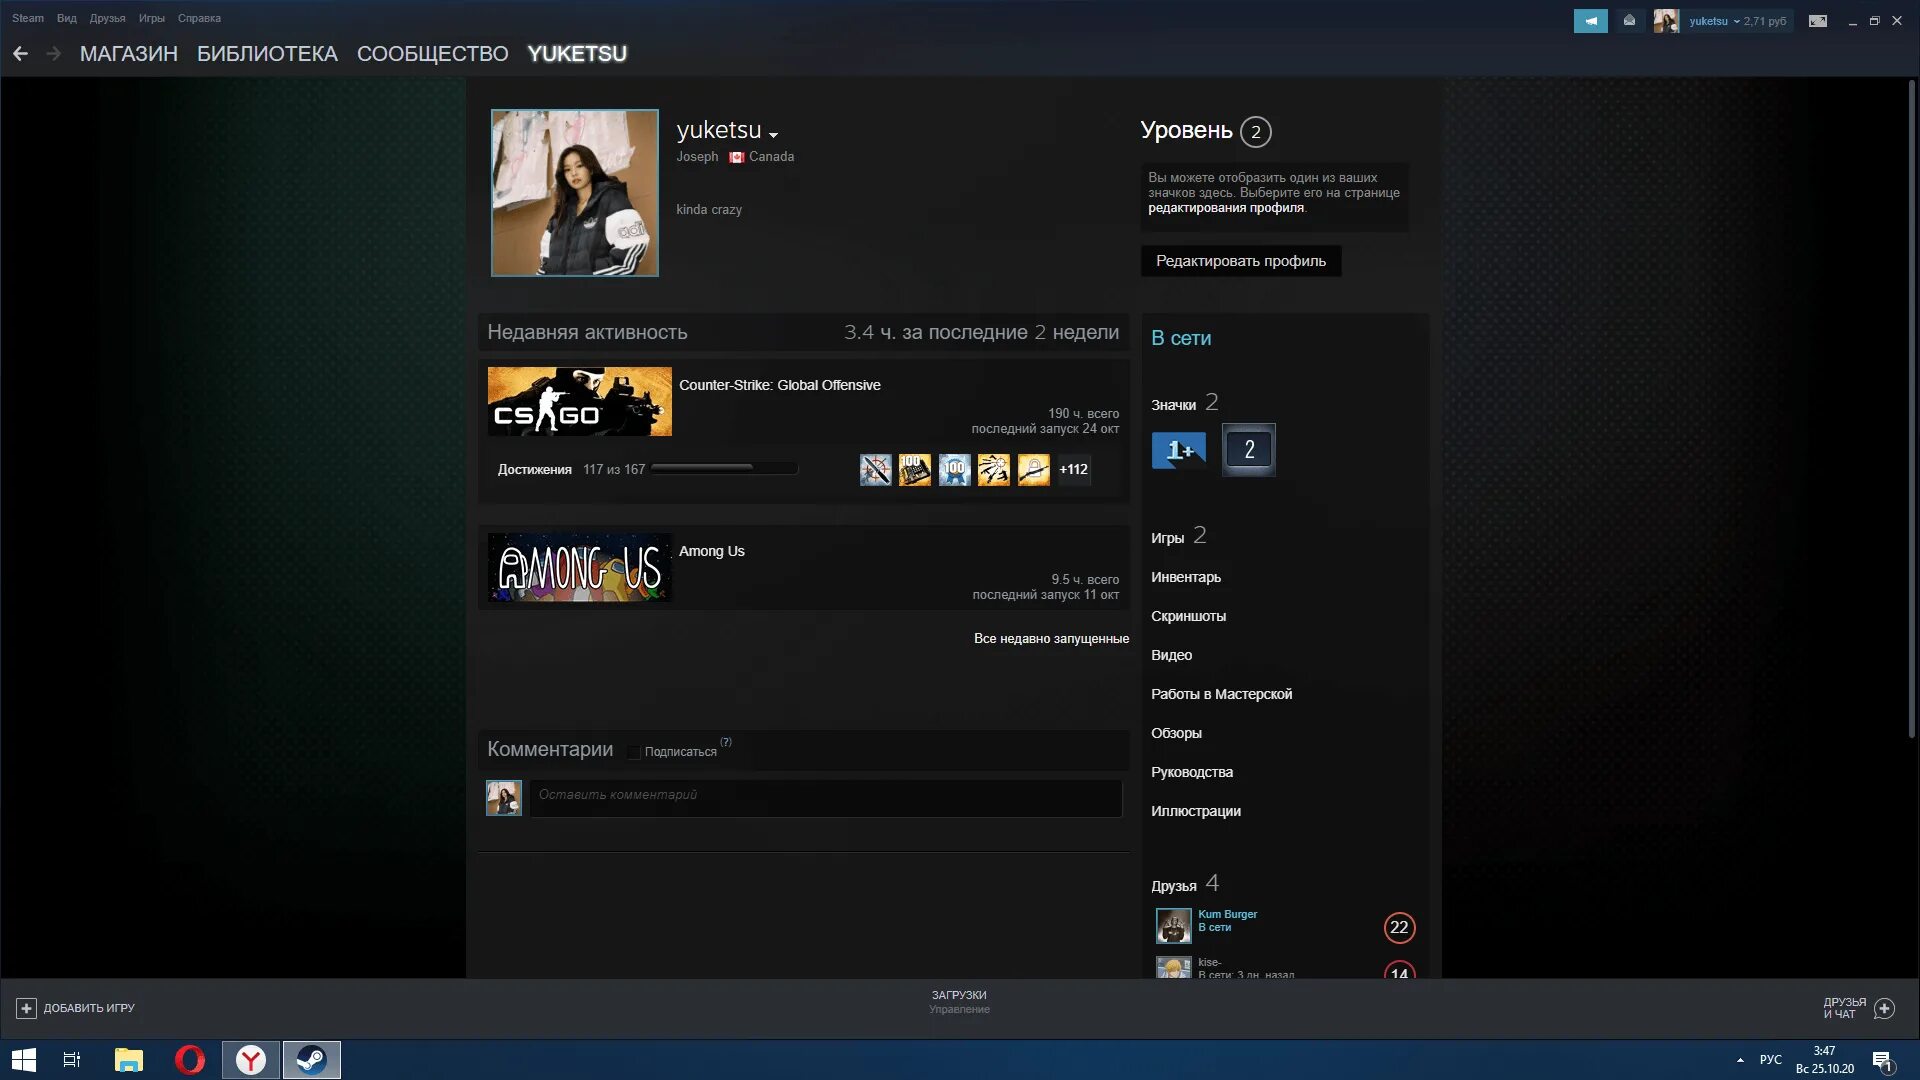
Task: Open the blue 1+ badge icon
Action: pos(1178,450)
